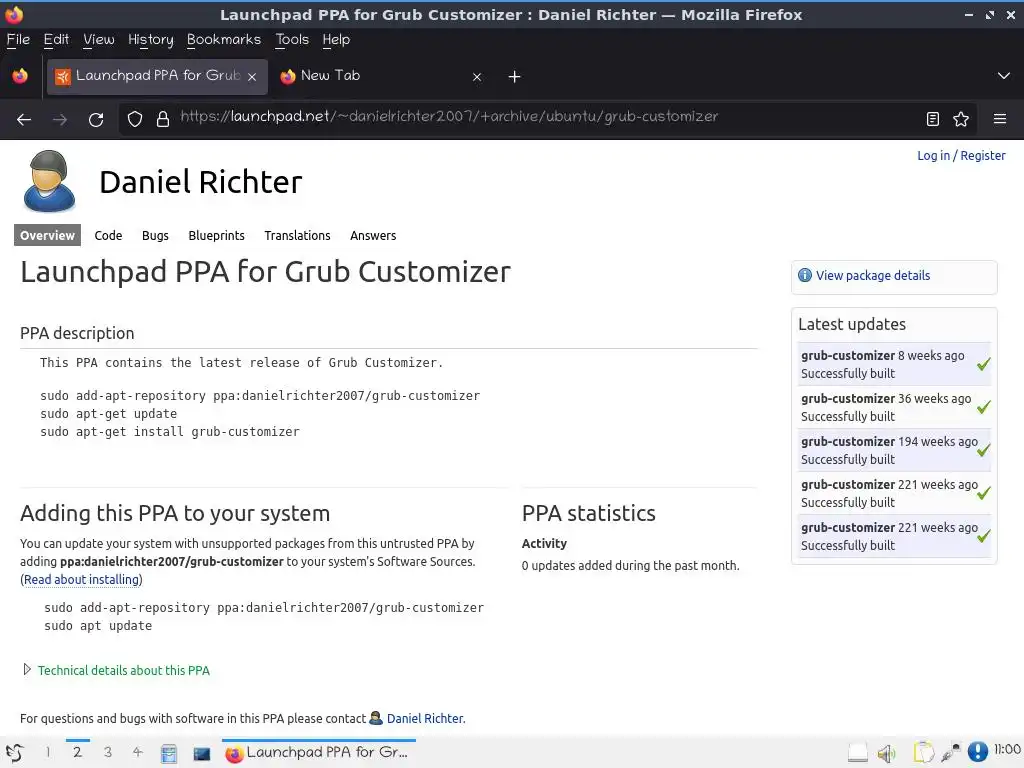
Task: Open the Tools menu
Action: coord(292,40)
